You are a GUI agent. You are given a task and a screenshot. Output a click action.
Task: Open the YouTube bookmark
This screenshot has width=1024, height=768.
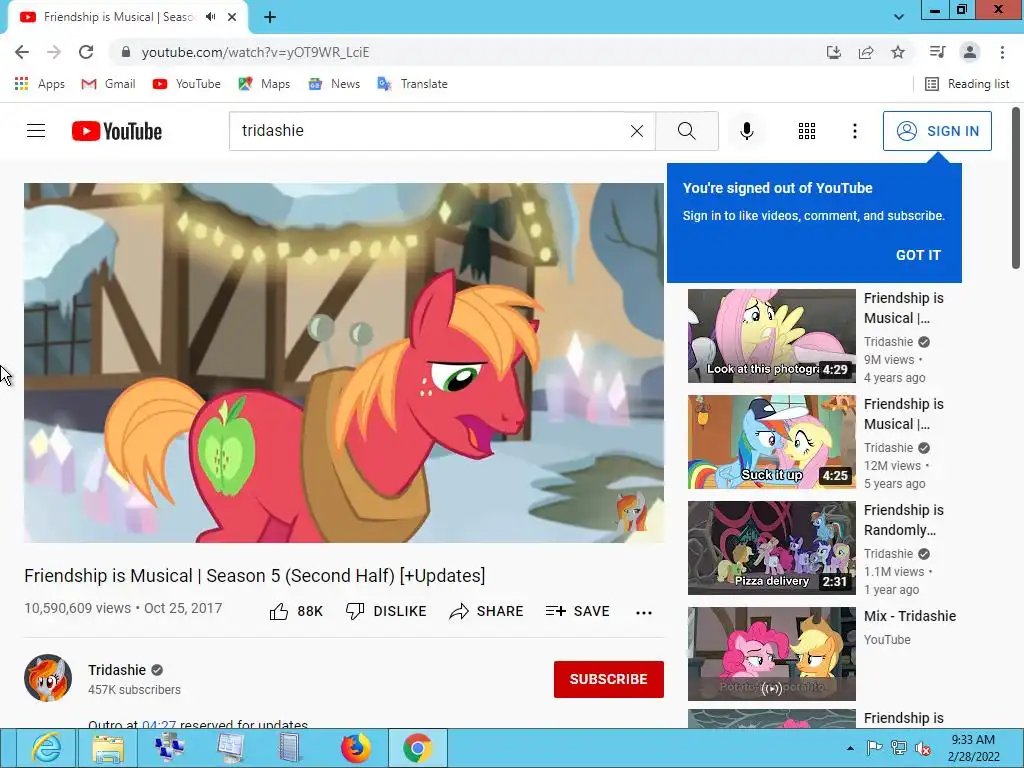186,84
